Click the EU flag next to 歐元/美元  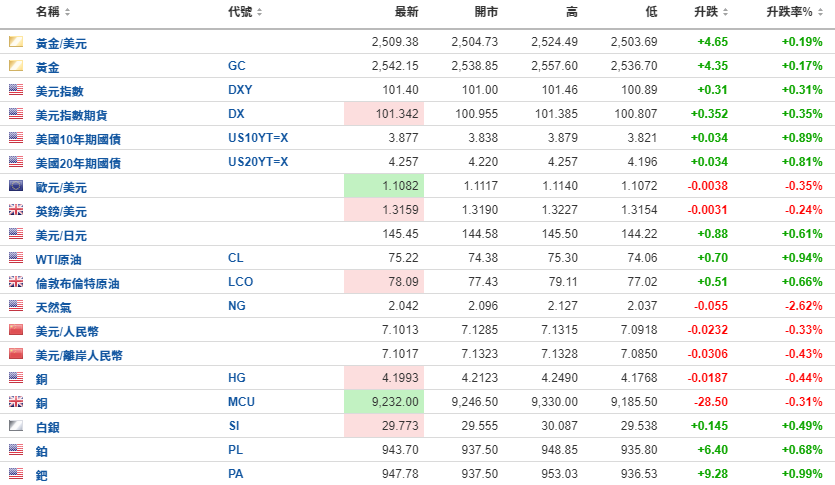coord(15,186)
